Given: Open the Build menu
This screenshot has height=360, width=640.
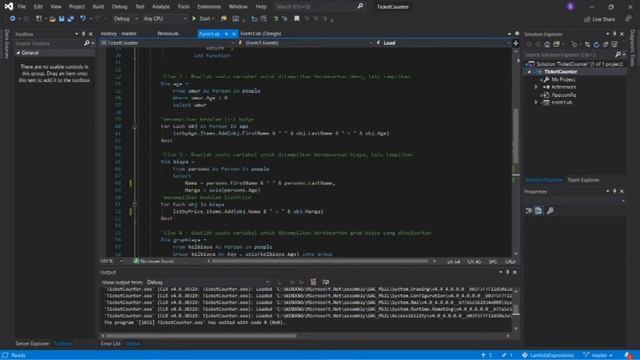Looking at the screenshot, I should tap(98, 7).
